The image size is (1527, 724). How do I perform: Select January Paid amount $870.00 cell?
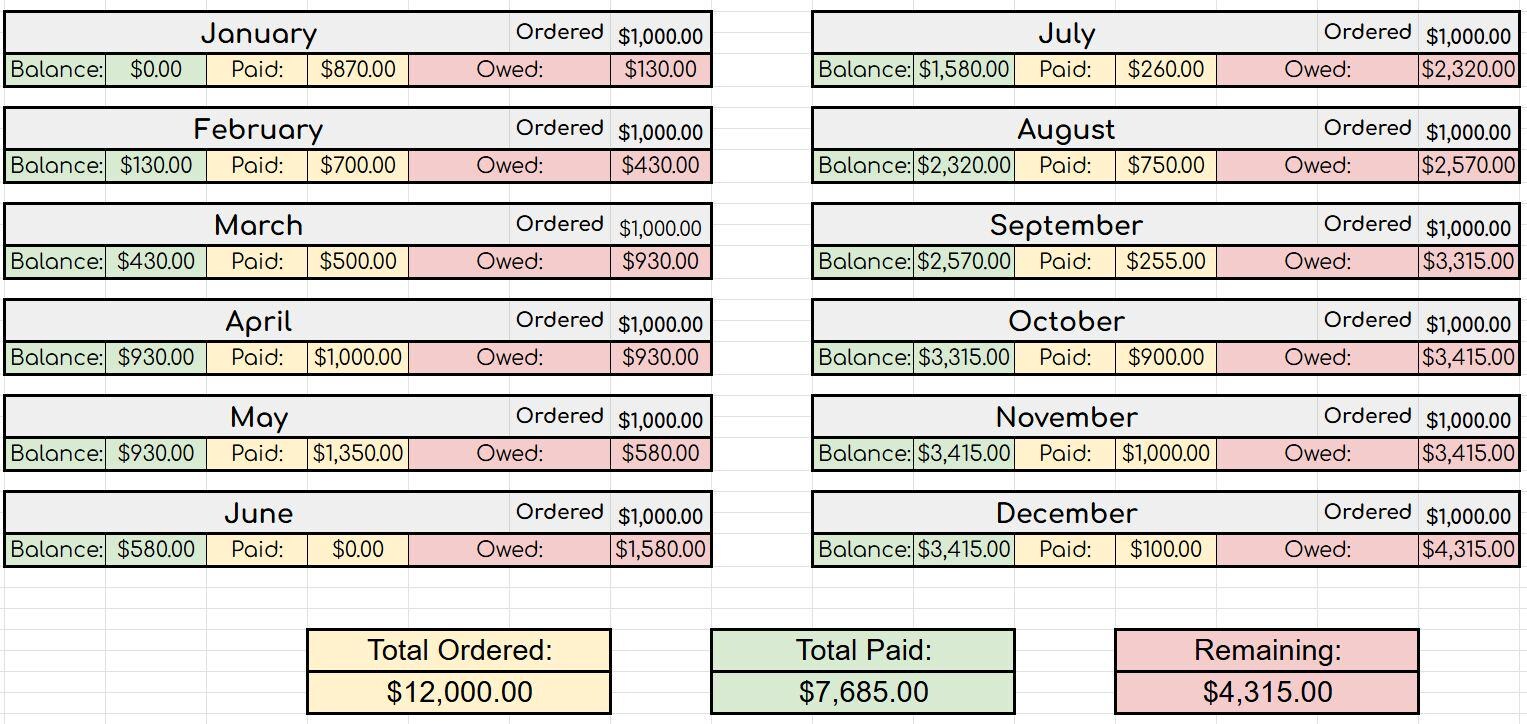point(358,70)
